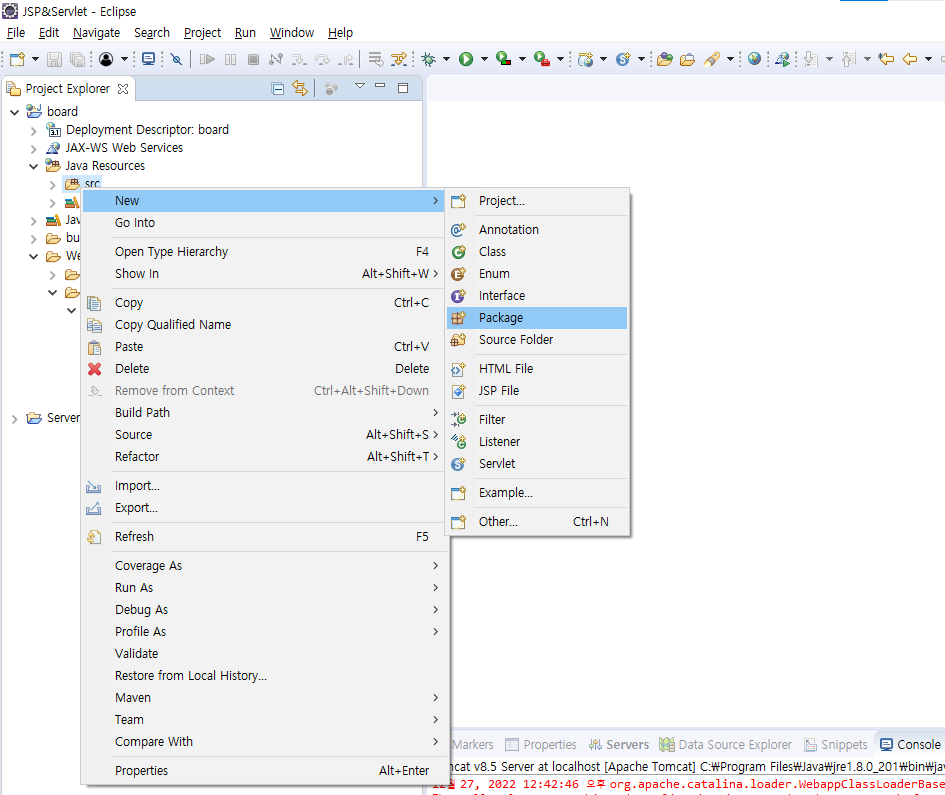Click Collapse All in Project Explorer
The image size is (945, 795).
tap(277, 89)
